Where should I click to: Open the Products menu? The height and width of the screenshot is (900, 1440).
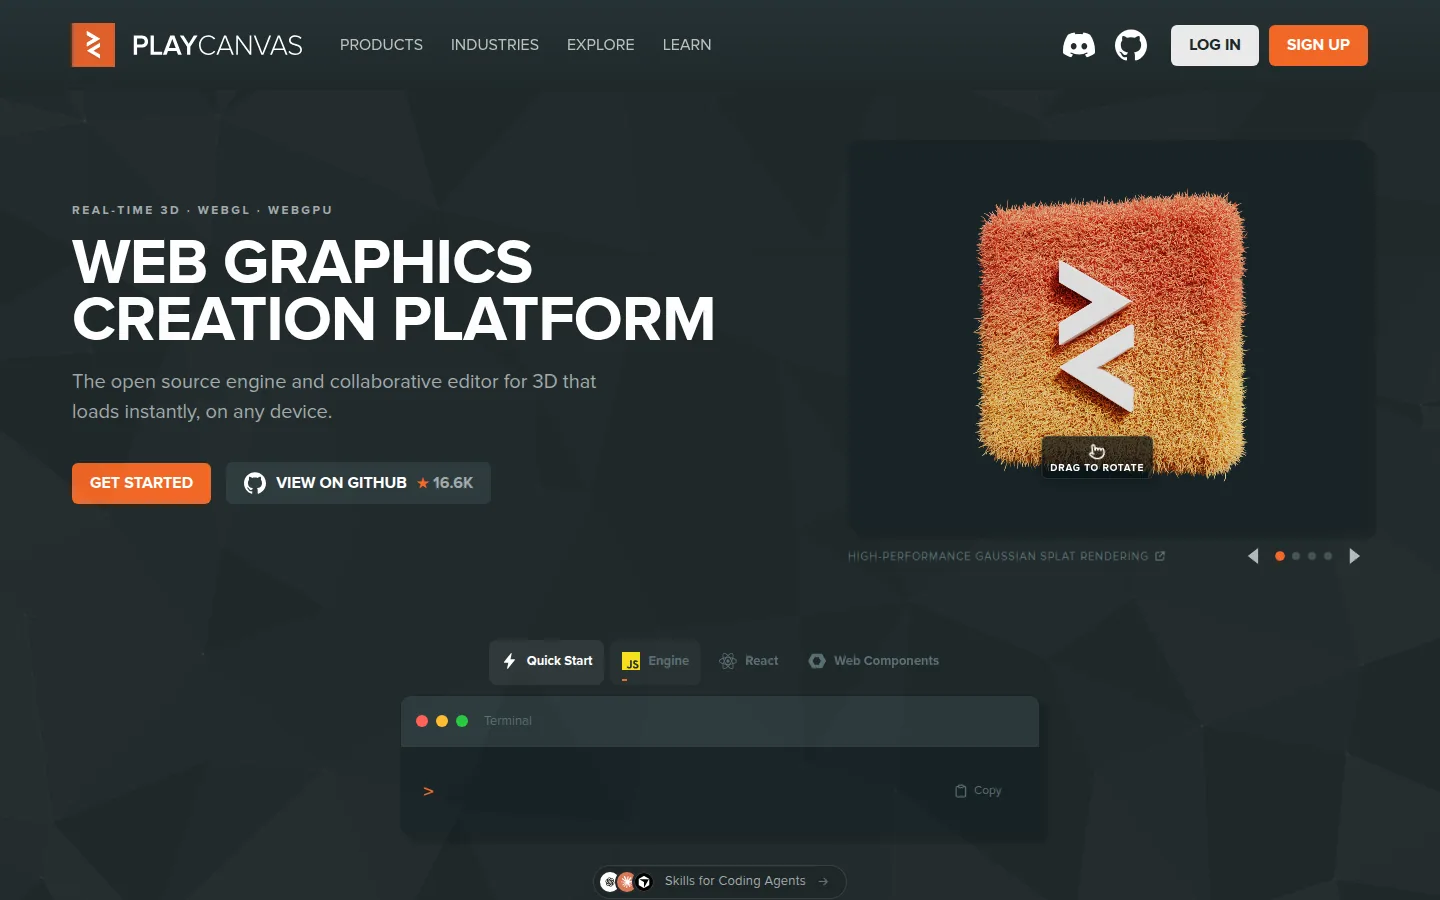click(x=381, y=45)
